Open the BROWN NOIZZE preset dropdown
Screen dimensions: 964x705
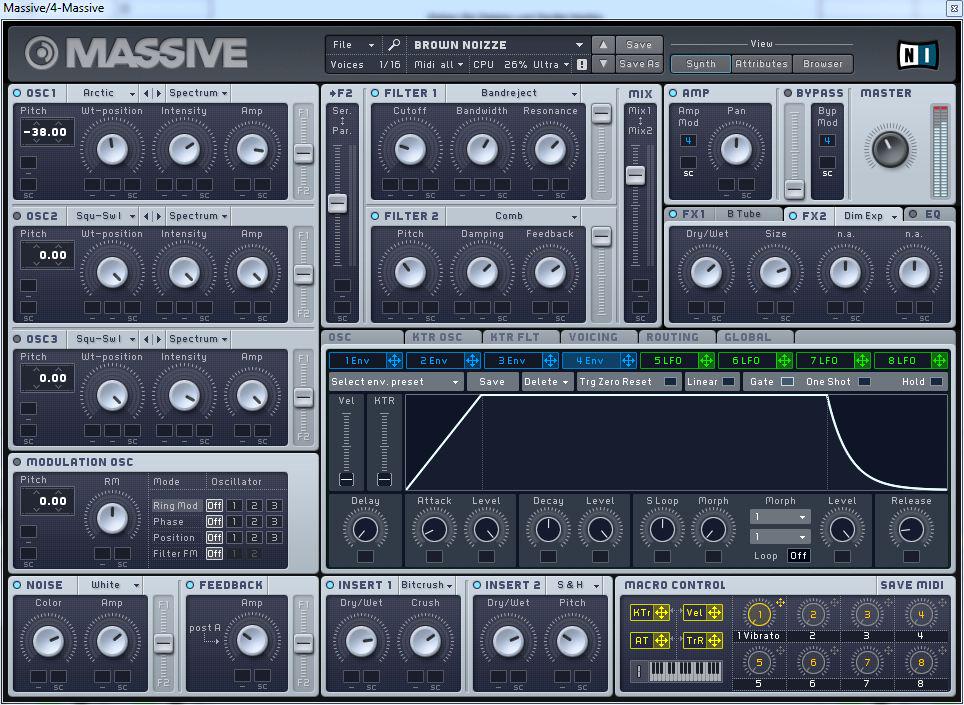(498, 45)
